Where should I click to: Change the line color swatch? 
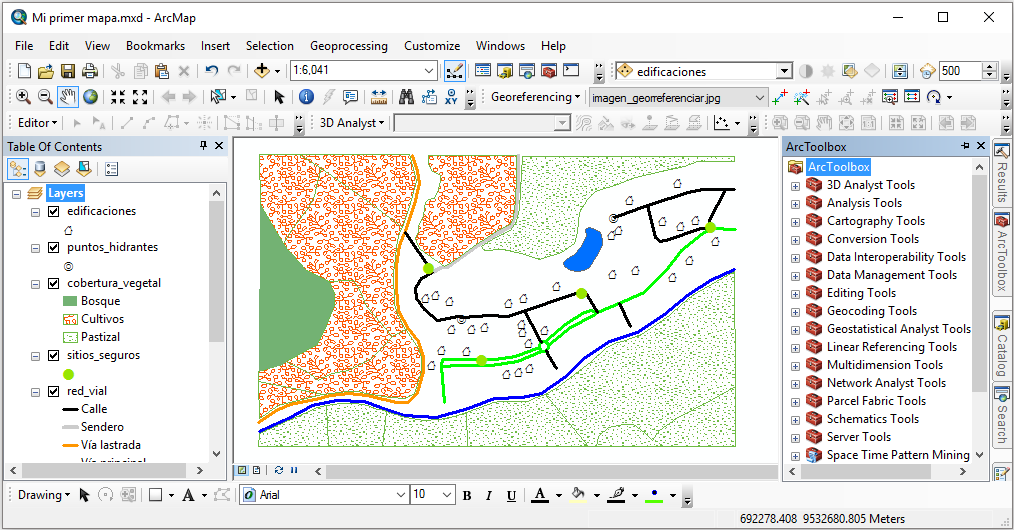click(616, 496)
